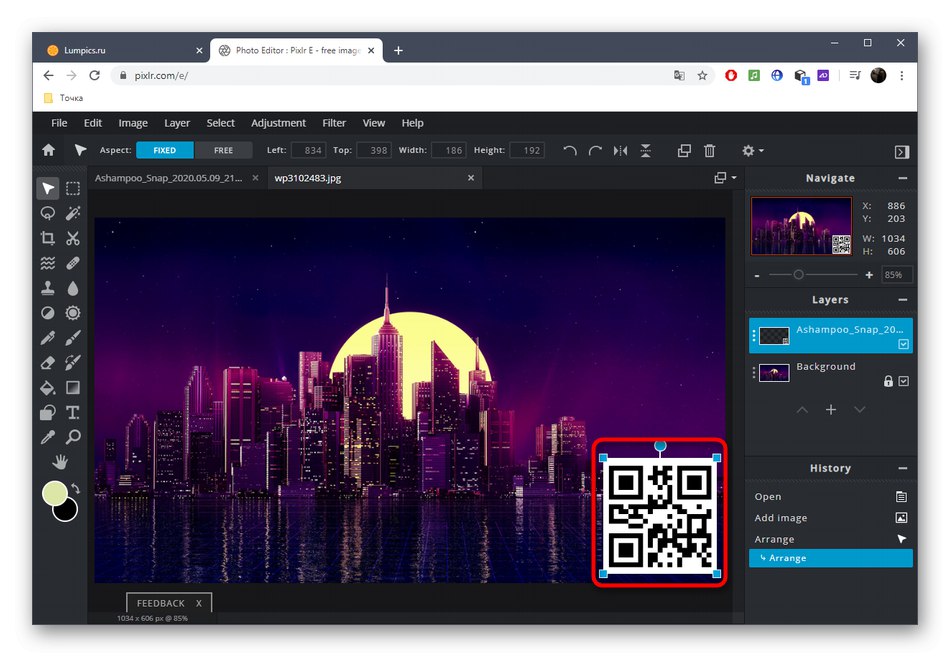Select the Heal bandage tool
The height and width of the screenshot is (657, 950).
coord(73,263)
